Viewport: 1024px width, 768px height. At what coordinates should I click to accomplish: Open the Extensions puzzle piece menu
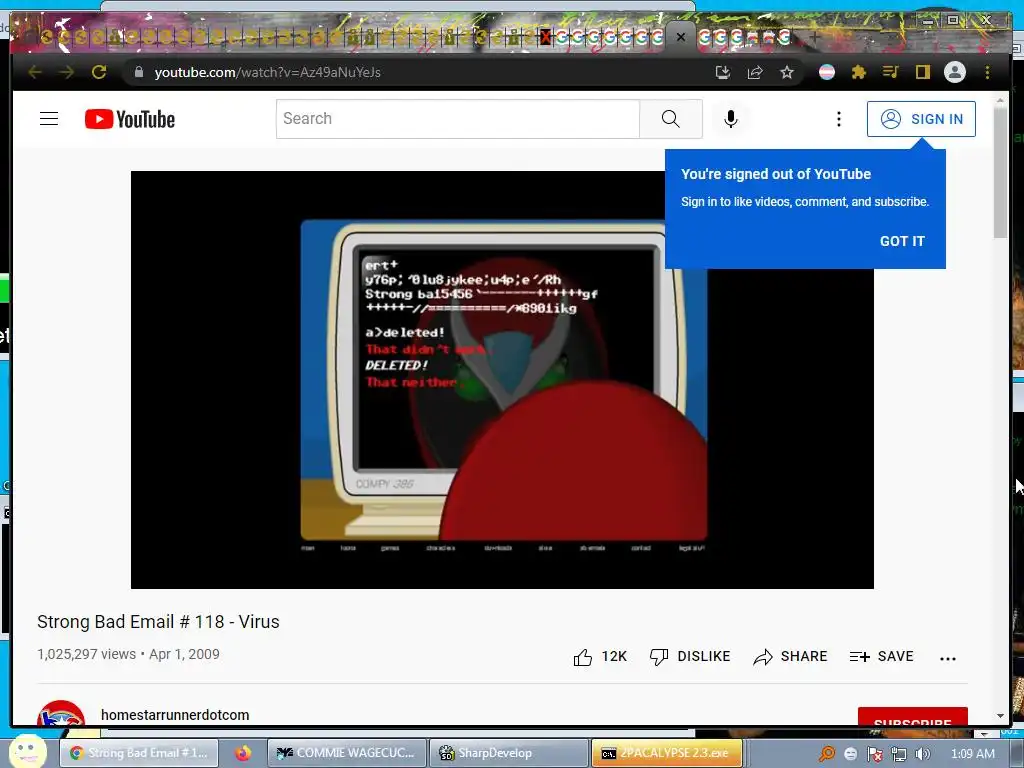coord(859,72)
